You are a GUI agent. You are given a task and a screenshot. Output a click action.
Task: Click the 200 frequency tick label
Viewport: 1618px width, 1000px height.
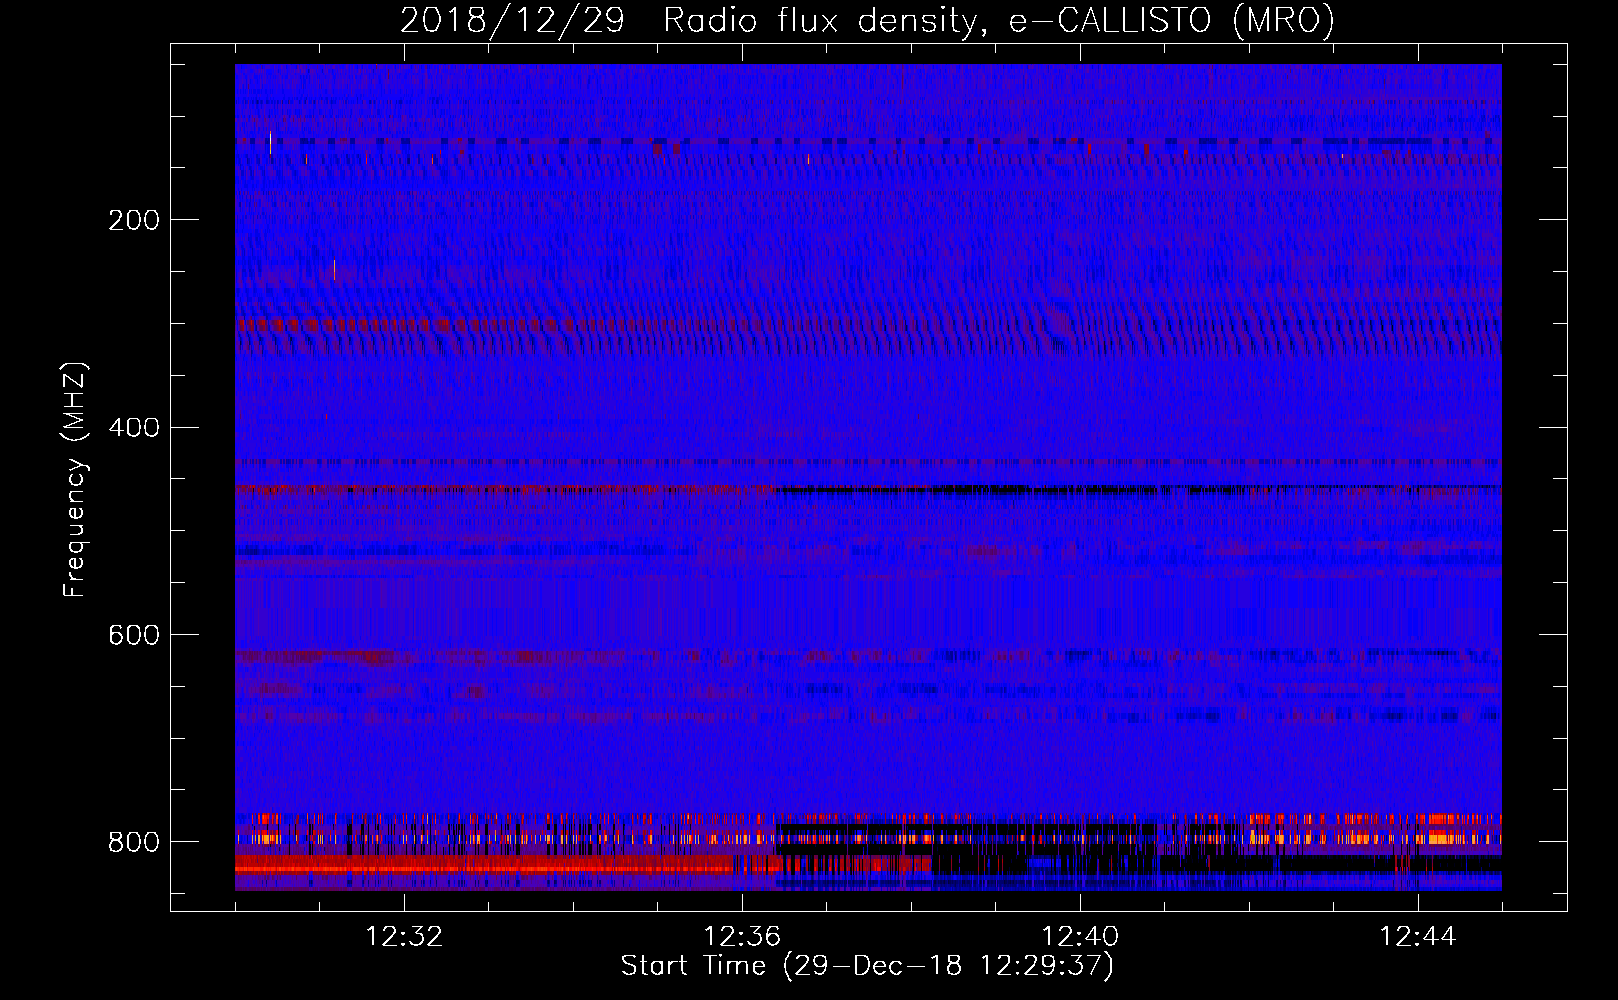[134, 220]
